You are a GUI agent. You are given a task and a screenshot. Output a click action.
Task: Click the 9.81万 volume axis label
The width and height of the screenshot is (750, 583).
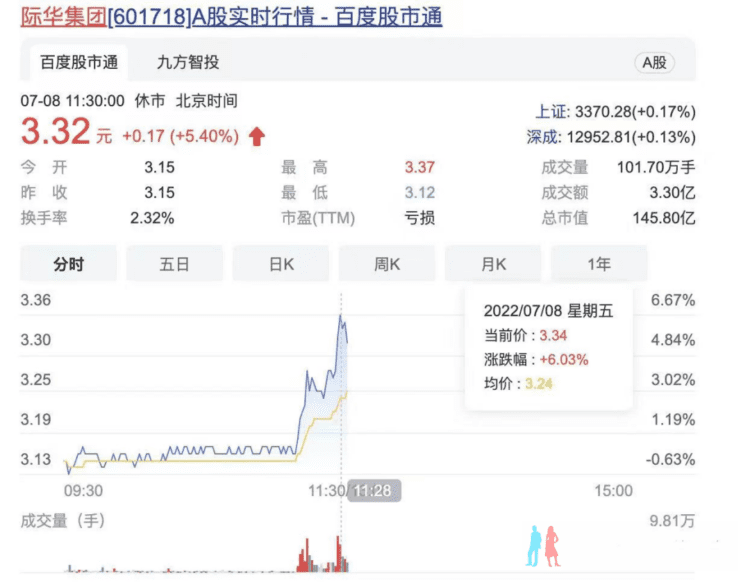[x=672, y=521]
